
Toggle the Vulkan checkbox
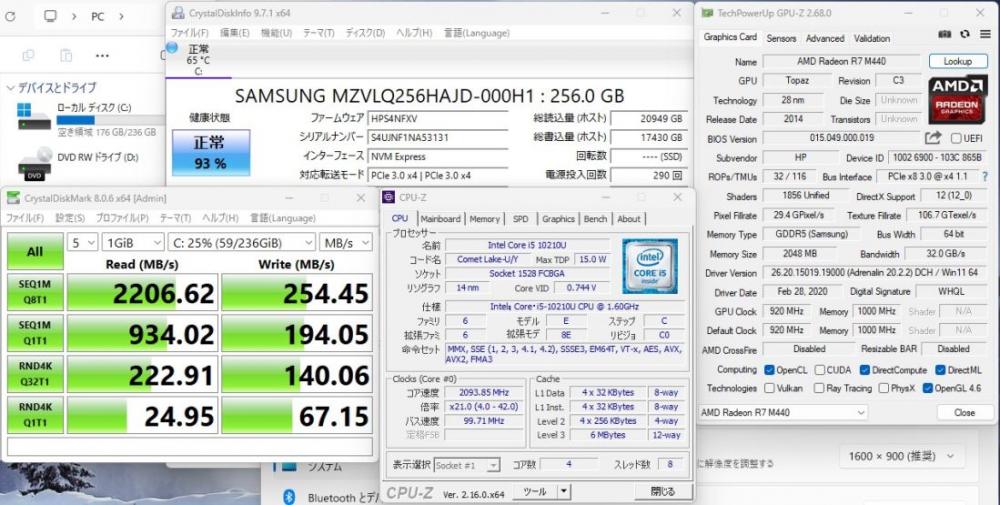769,388
